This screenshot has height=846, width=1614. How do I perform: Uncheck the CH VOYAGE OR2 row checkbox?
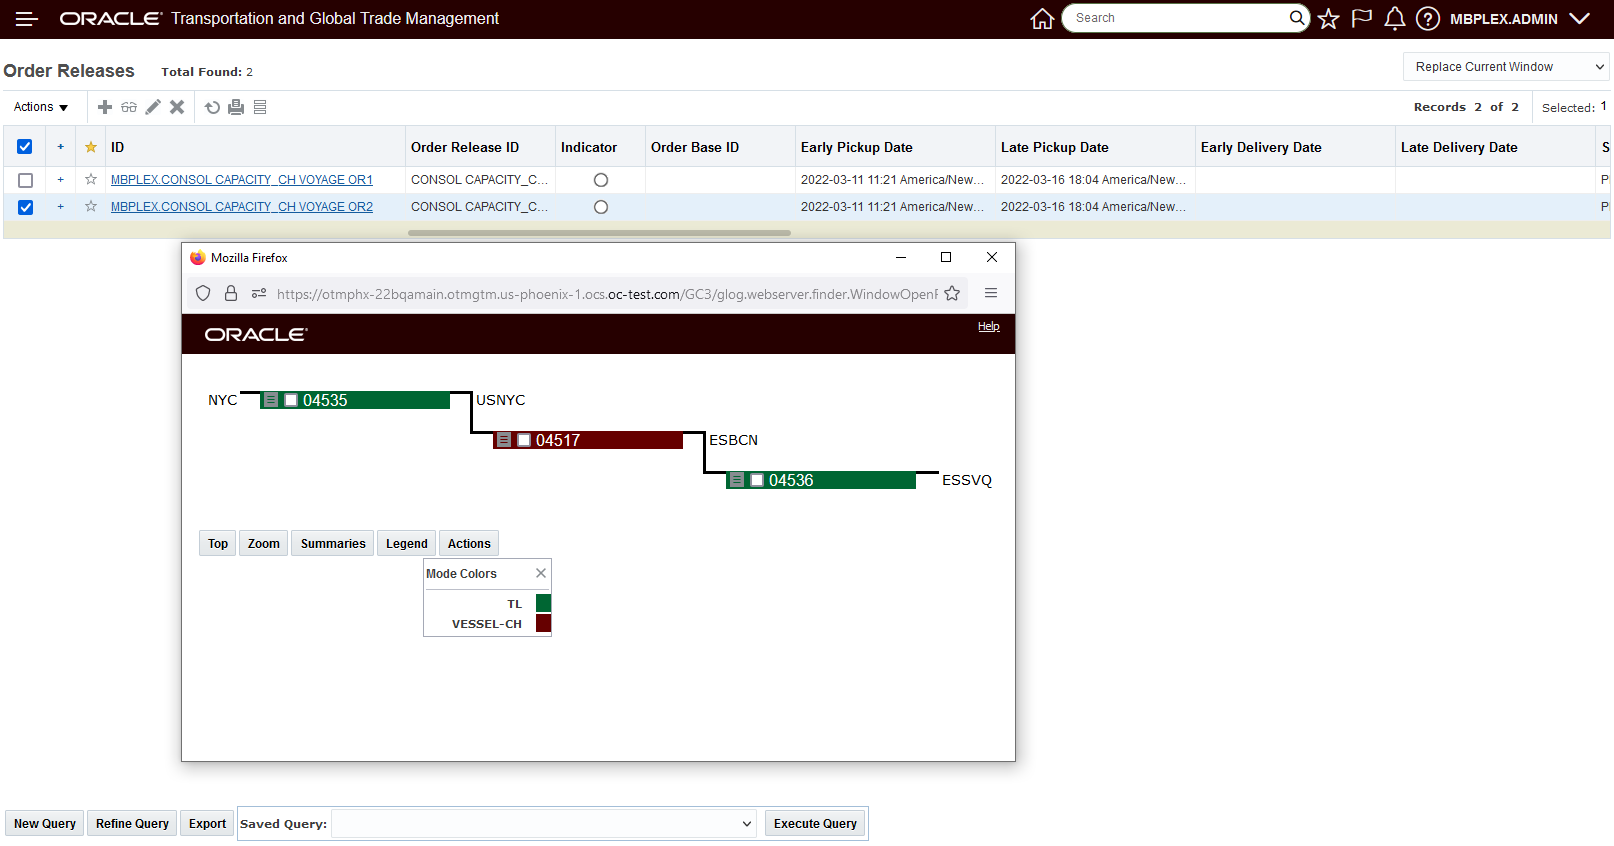25,207
